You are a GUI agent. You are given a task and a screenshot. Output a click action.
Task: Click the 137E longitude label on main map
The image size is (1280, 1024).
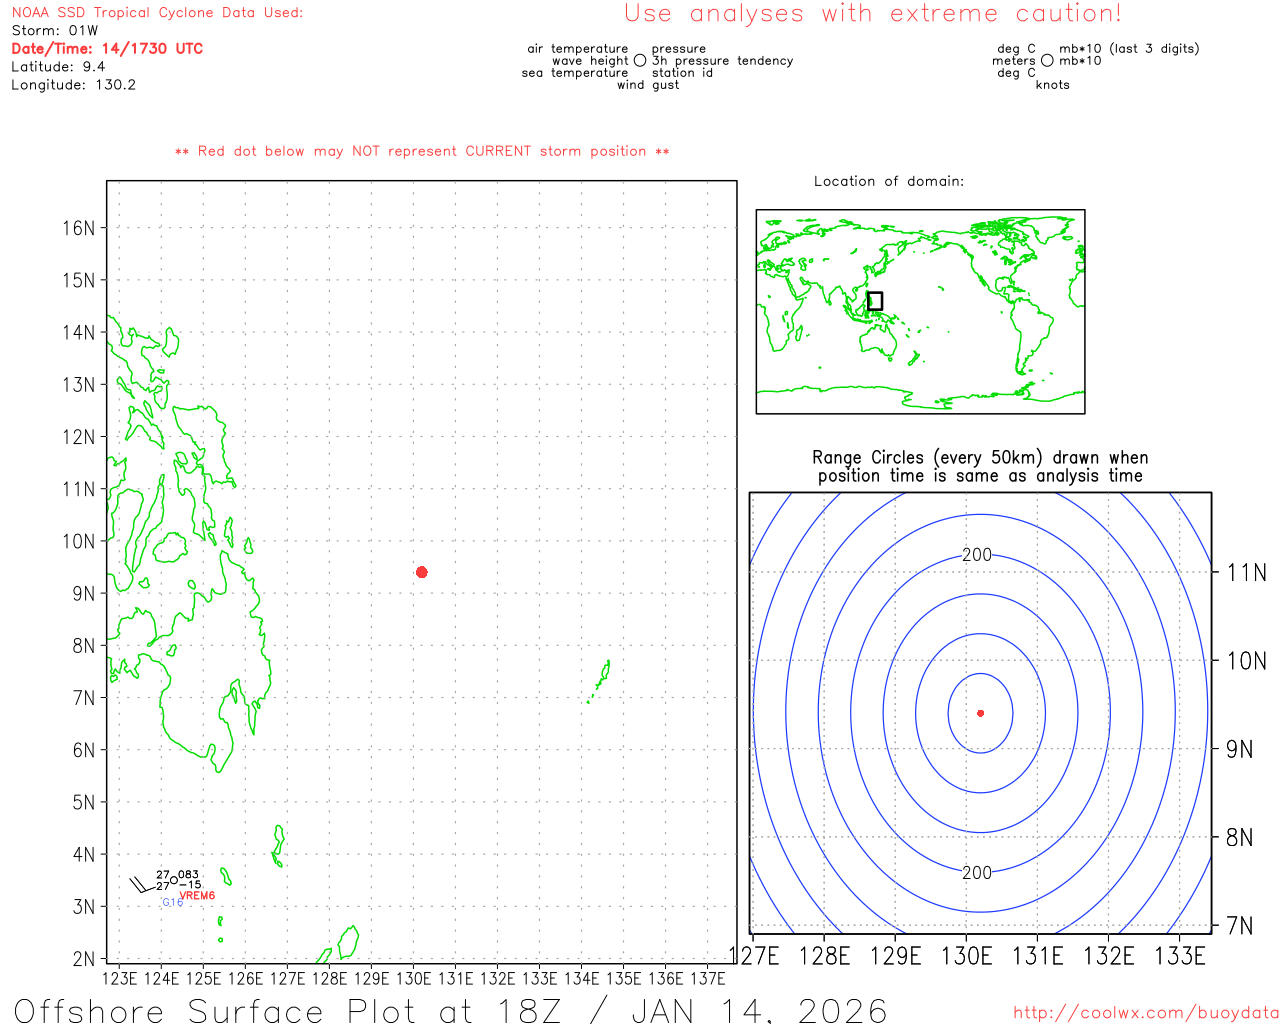click(708, 978)
